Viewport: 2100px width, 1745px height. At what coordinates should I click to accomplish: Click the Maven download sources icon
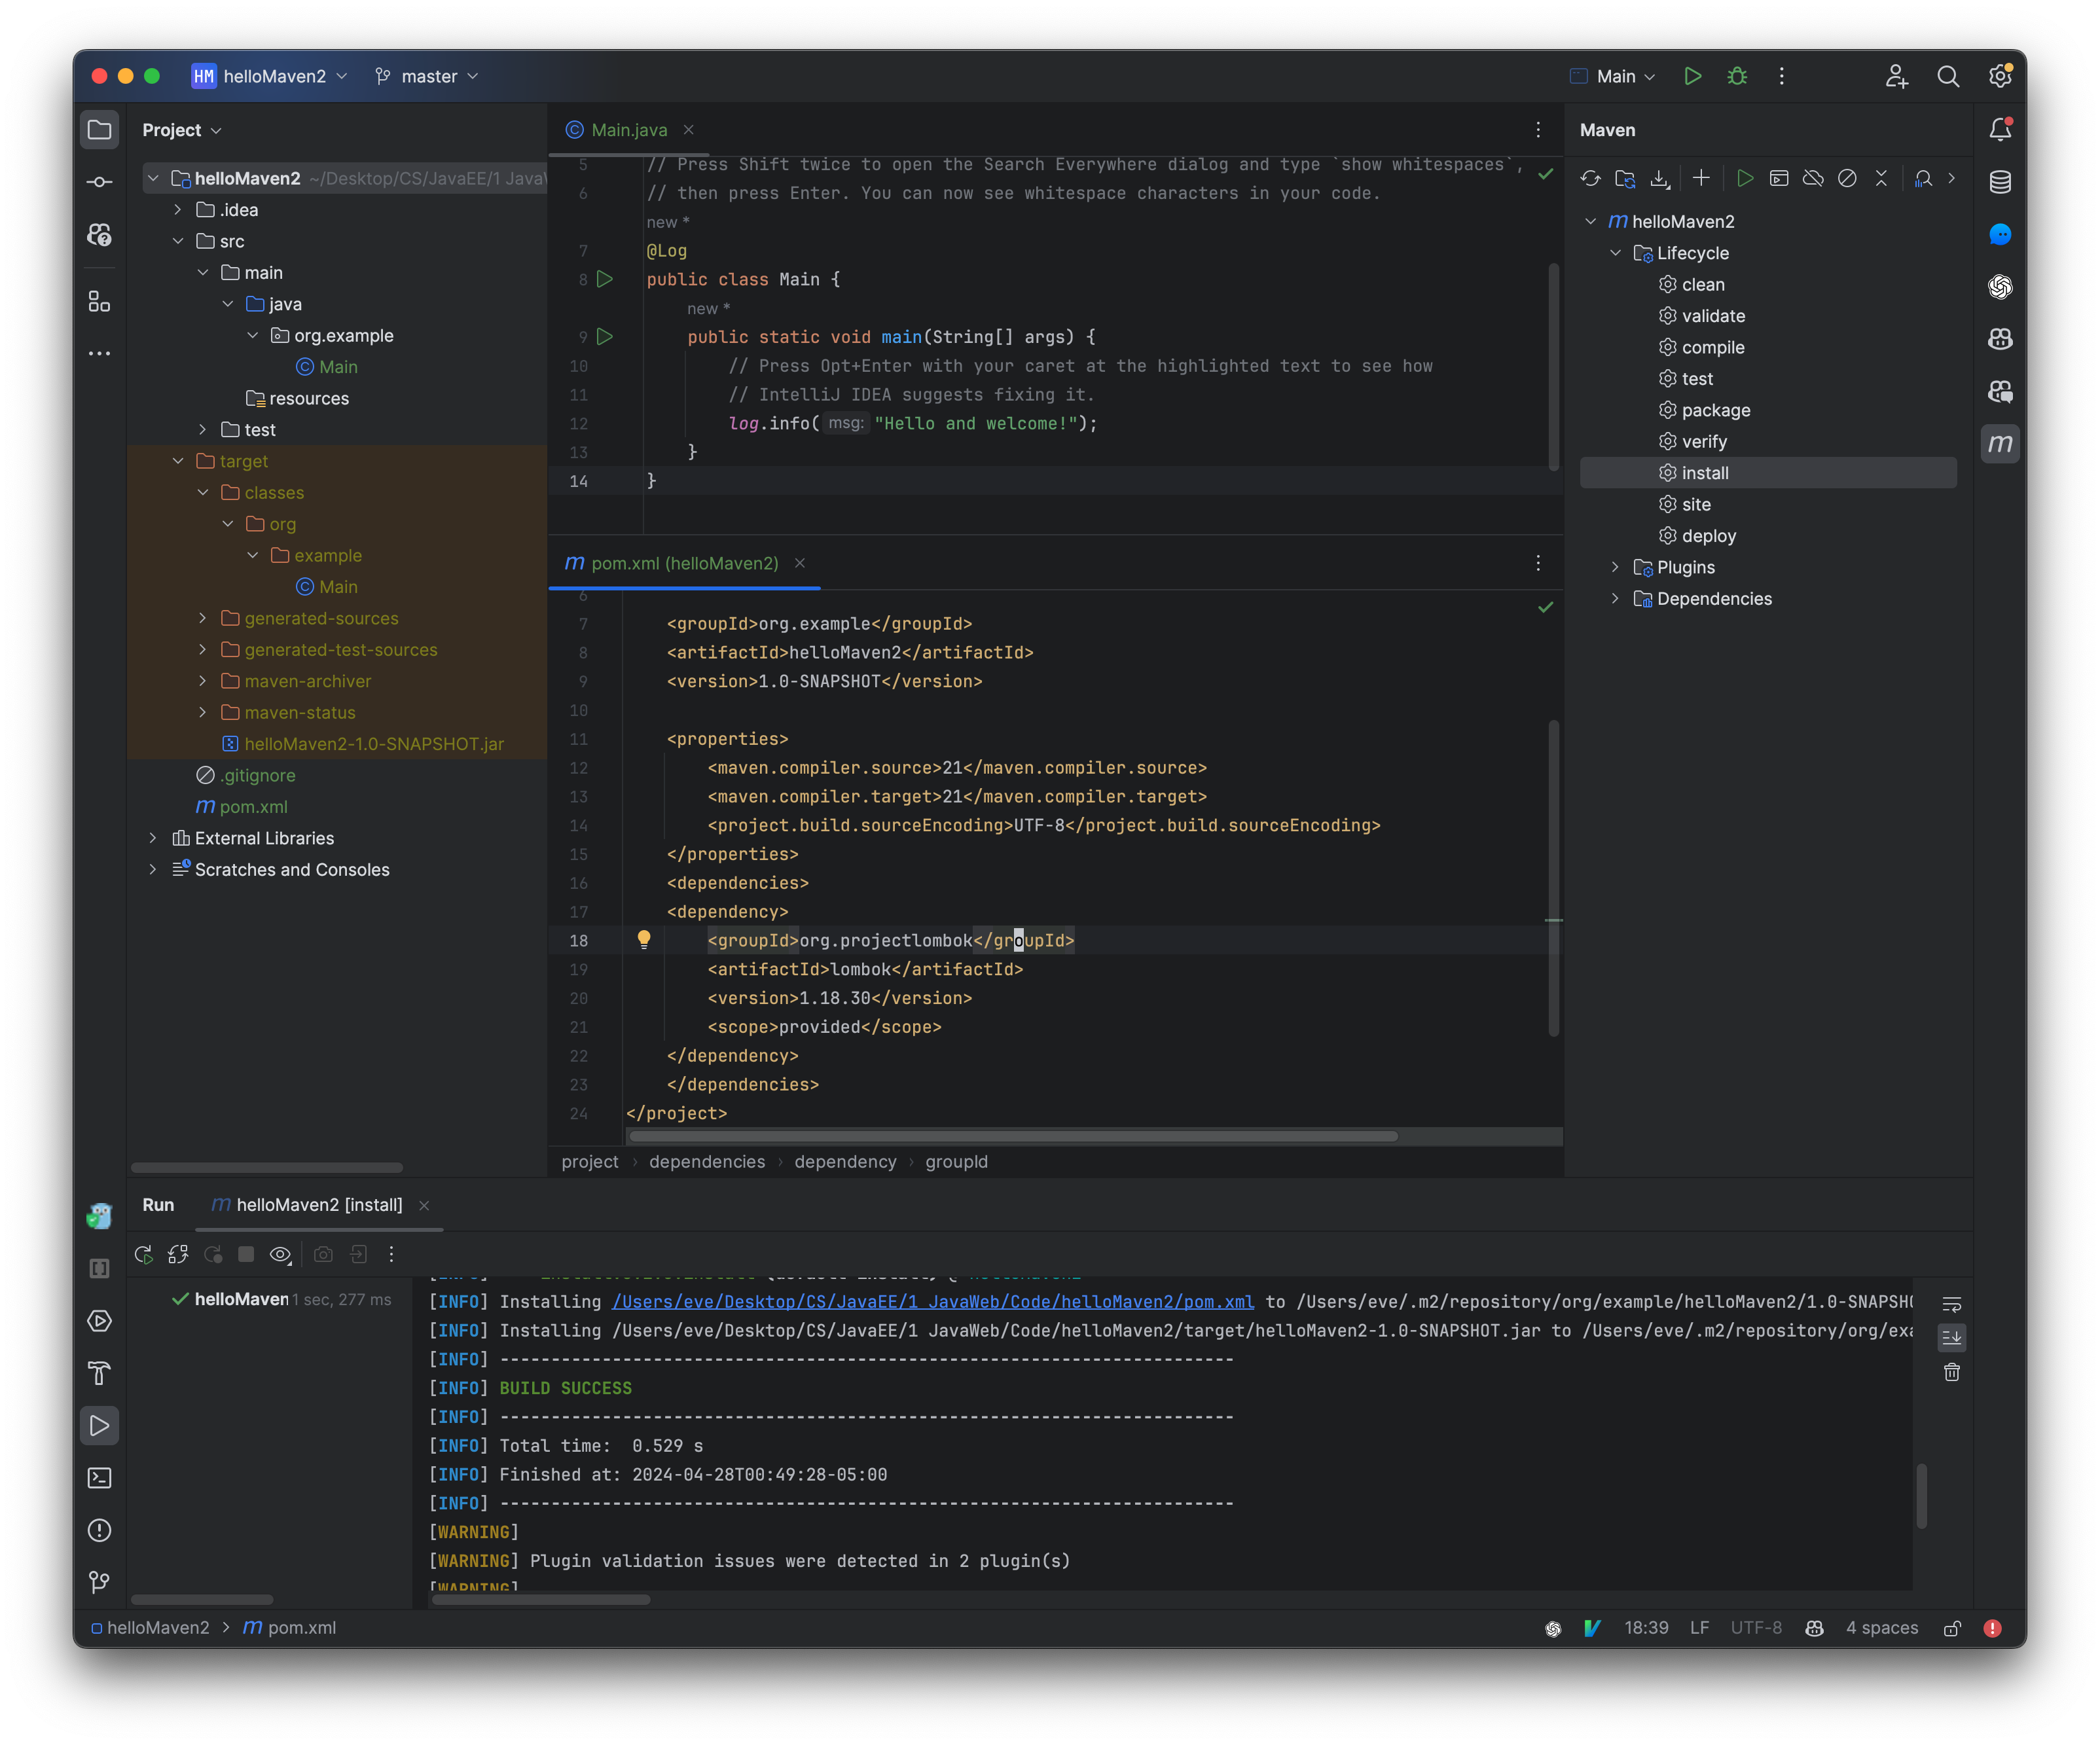point(1659,179)
